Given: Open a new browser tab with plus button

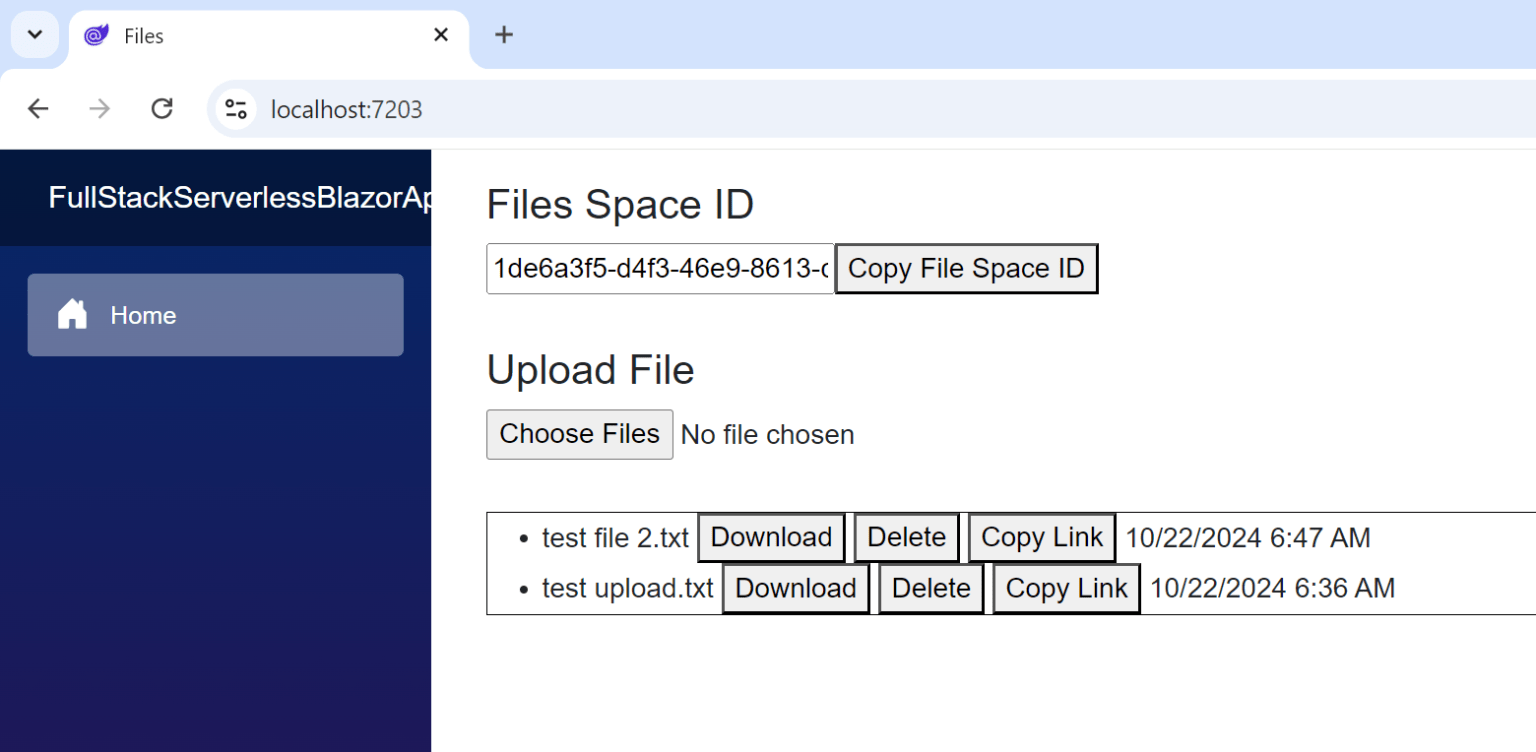Looking at the screenshot, I should tap(504, 34).
